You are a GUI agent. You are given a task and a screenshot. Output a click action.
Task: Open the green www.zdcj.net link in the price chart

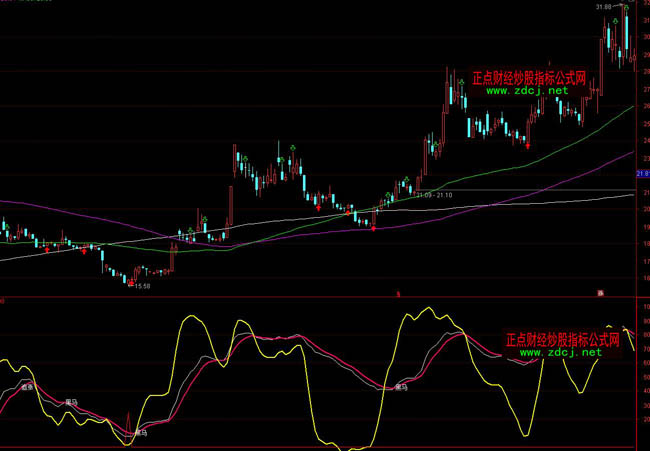click(x=527, y=90)
